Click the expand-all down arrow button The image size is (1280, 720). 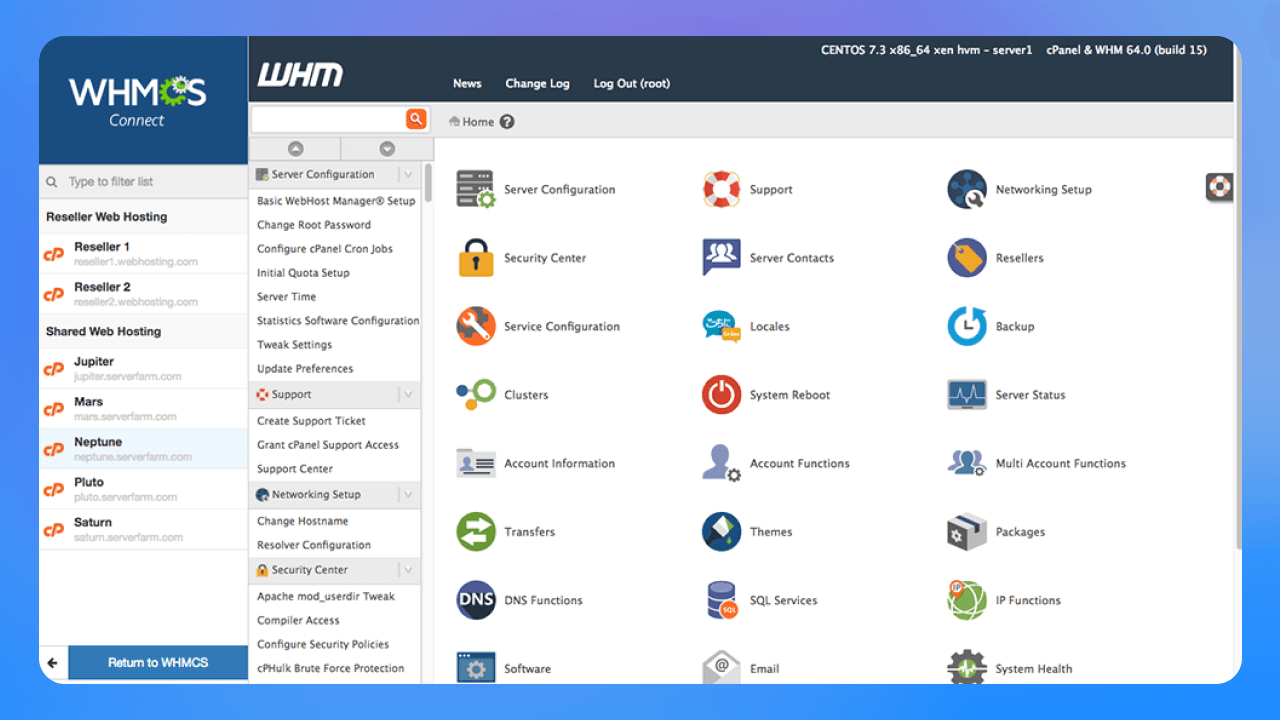coord(386,149)
